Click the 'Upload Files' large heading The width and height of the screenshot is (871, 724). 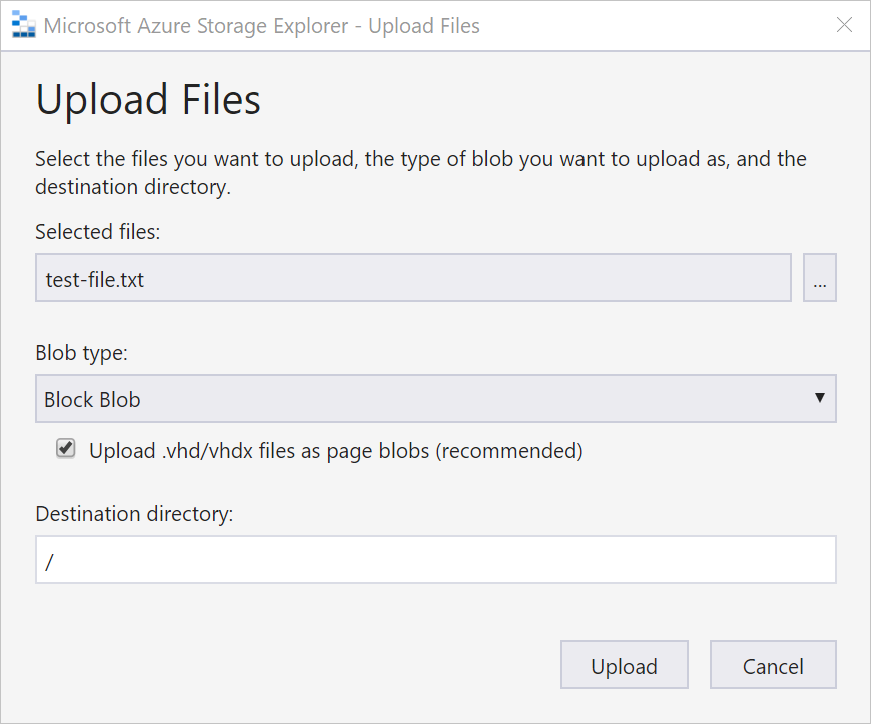pyautogui.click(x=148, y=100)
